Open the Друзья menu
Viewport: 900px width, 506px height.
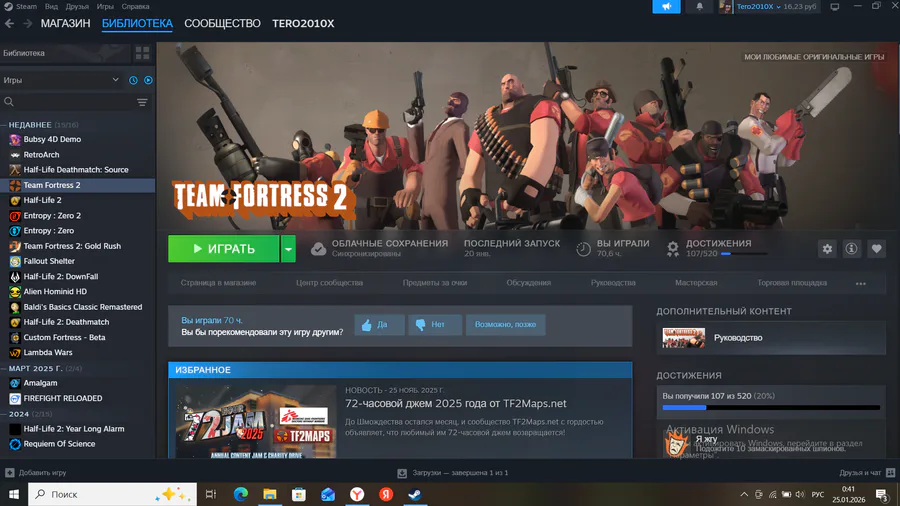tap(77, 6)
